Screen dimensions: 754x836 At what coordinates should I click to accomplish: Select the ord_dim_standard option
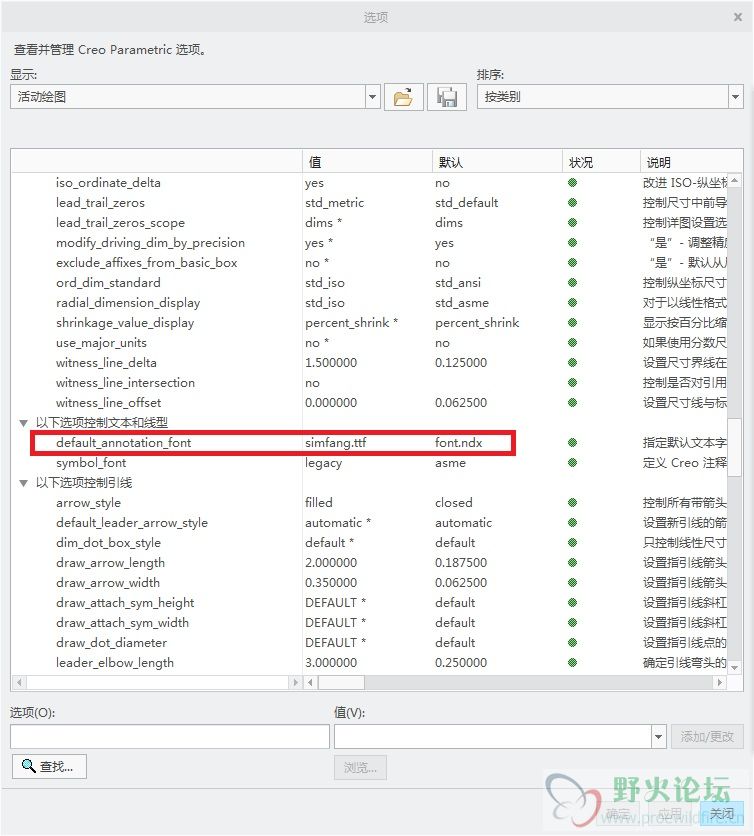108,283
